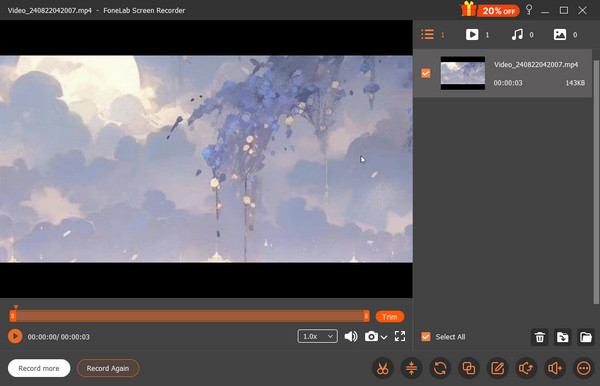Image resolution: width=600 pixels, height=386 pixels.
Task: Open the playback speed 1.0x dropdown
Action: tap(317, 336)
